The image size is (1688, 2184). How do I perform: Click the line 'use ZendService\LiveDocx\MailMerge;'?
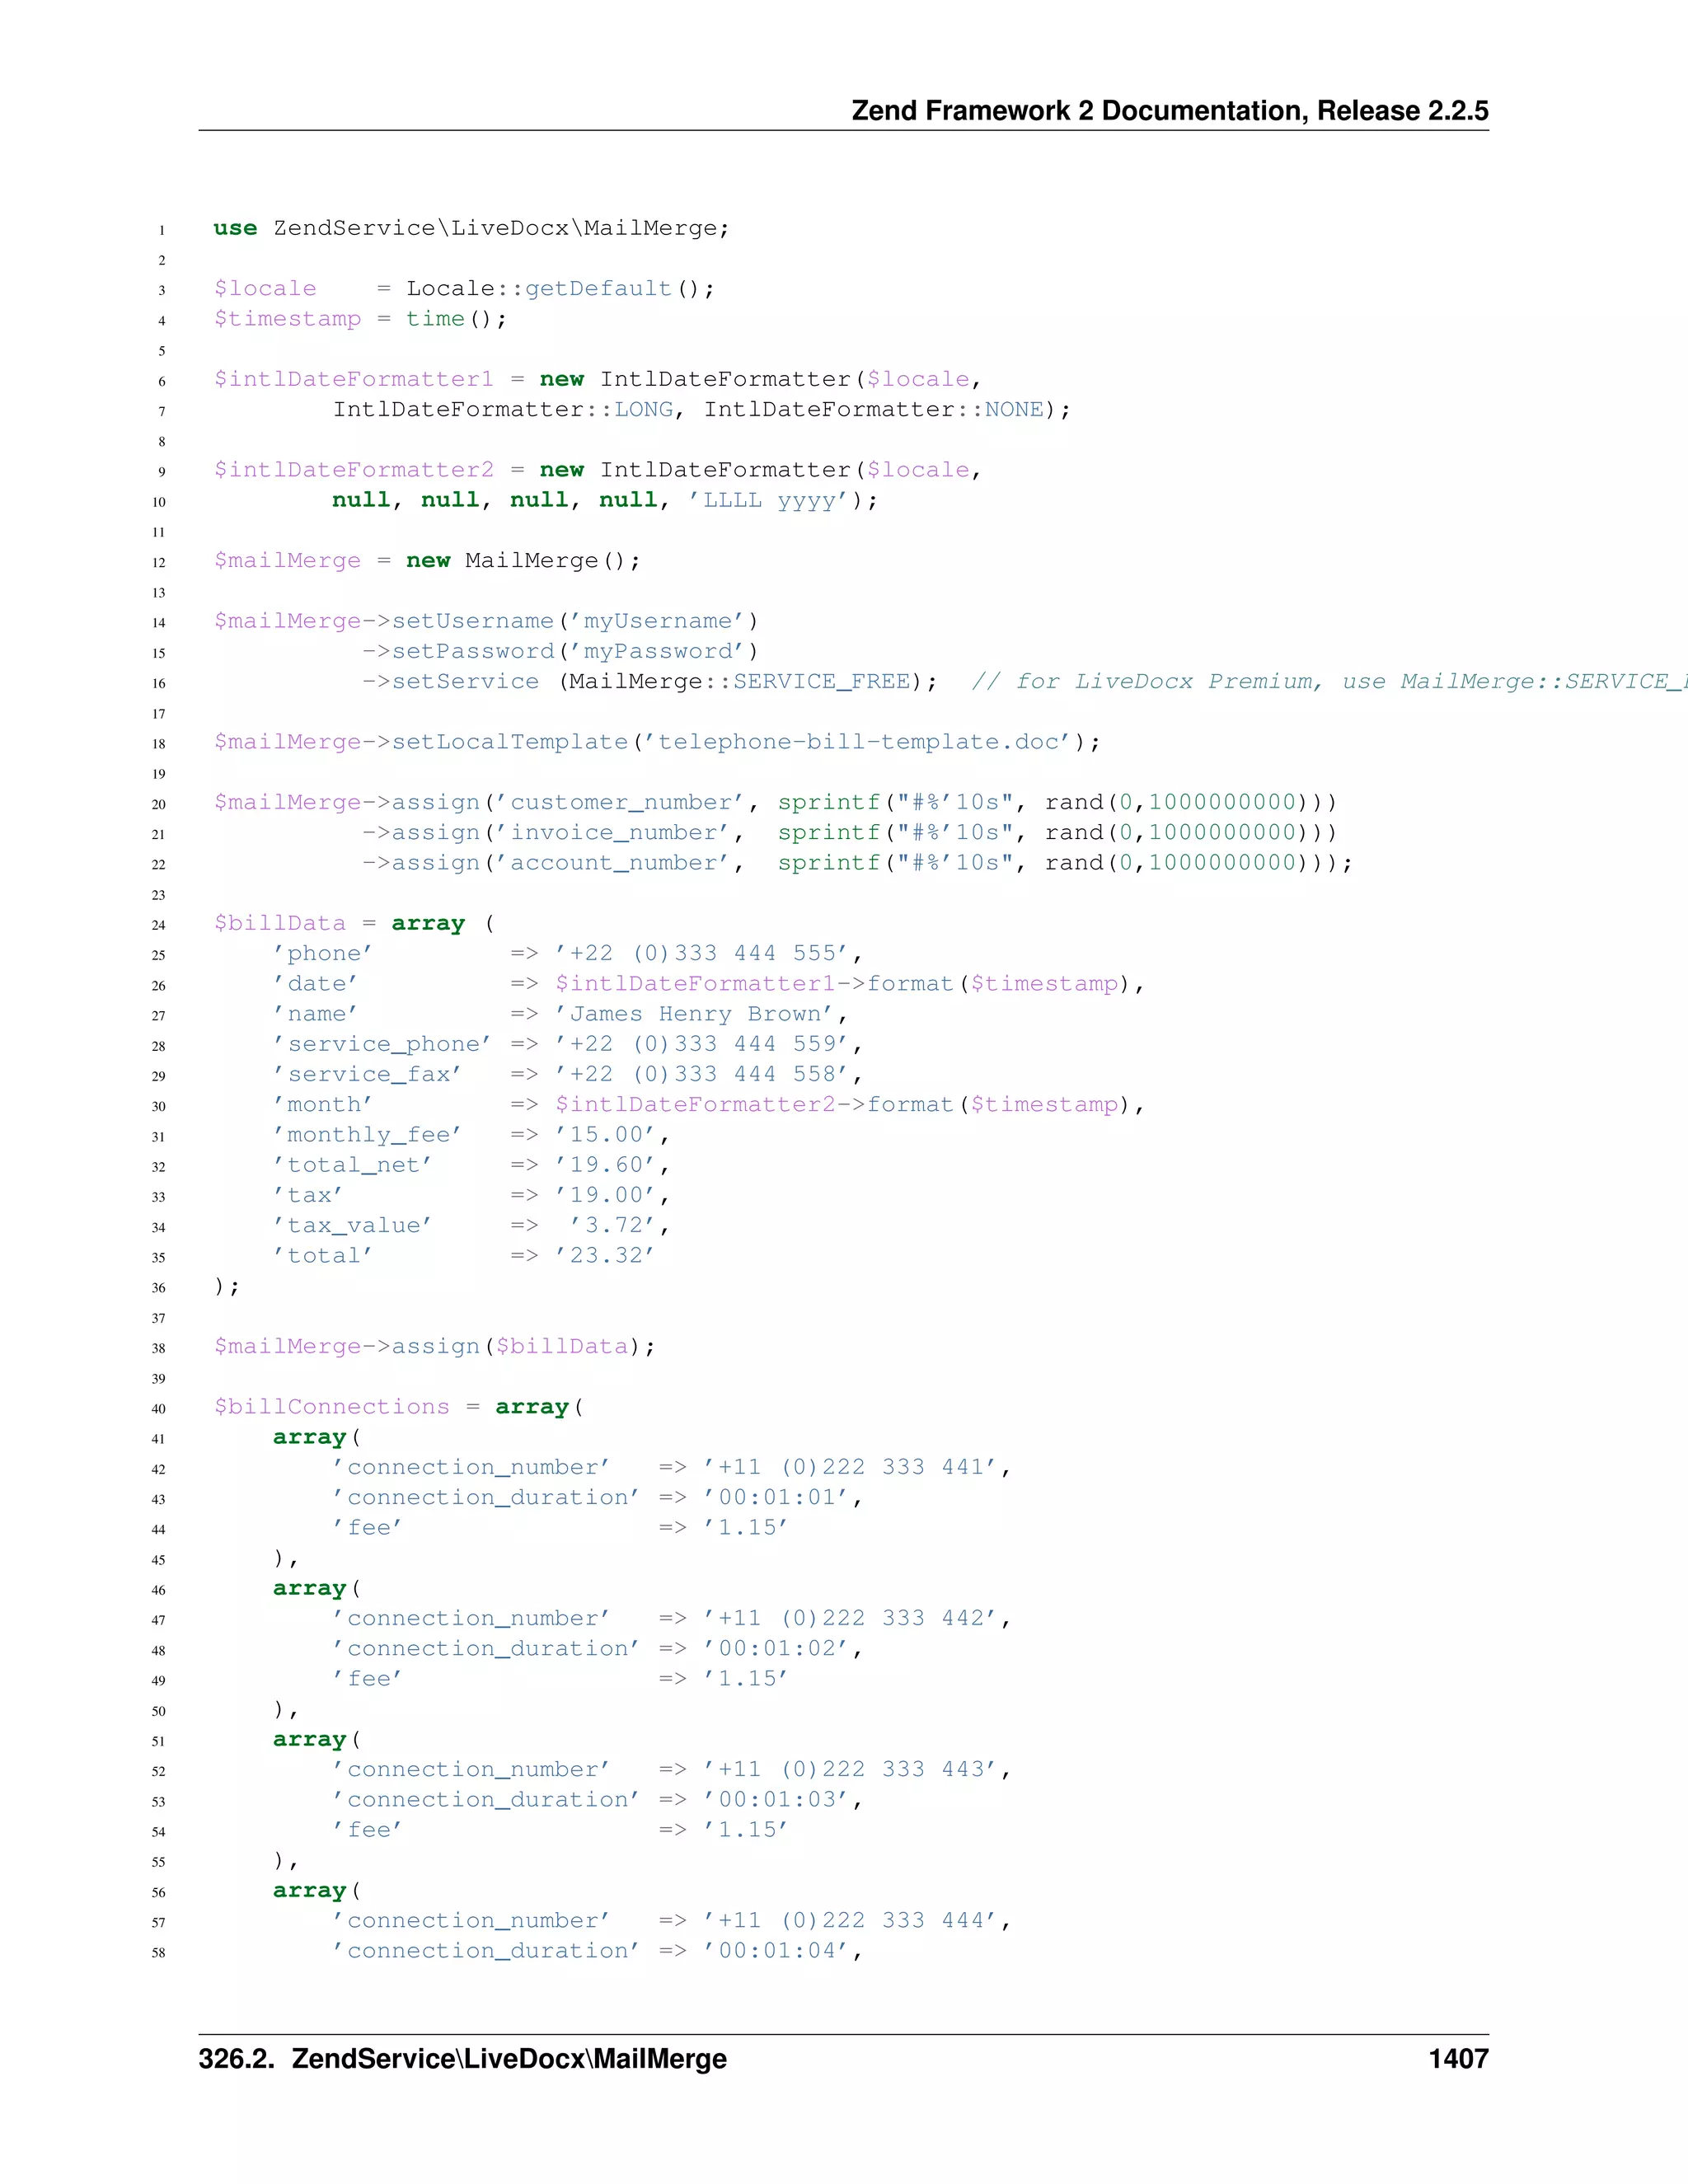tap(471, 228)
